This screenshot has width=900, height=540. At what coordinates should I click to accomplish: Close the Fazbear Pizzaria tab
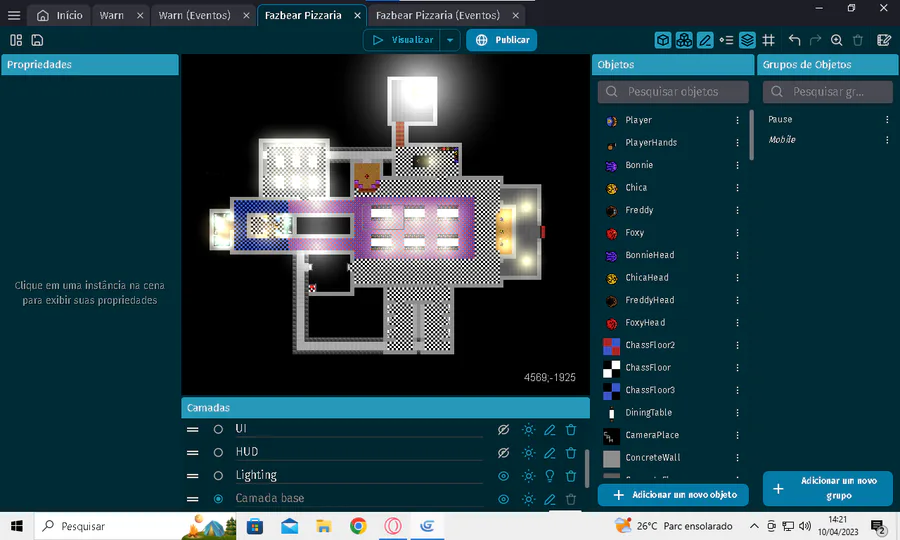pyautogui.click(x=357, y=15)
